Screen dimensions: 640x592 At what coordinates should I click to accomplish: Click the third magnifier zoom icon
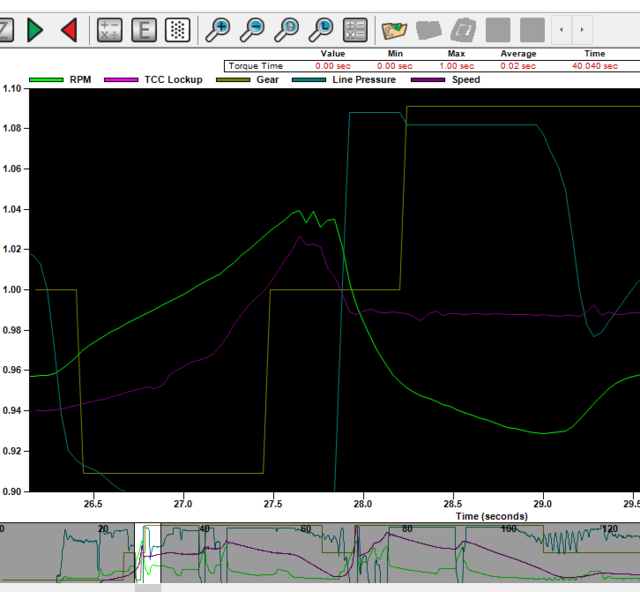[287, 30]
